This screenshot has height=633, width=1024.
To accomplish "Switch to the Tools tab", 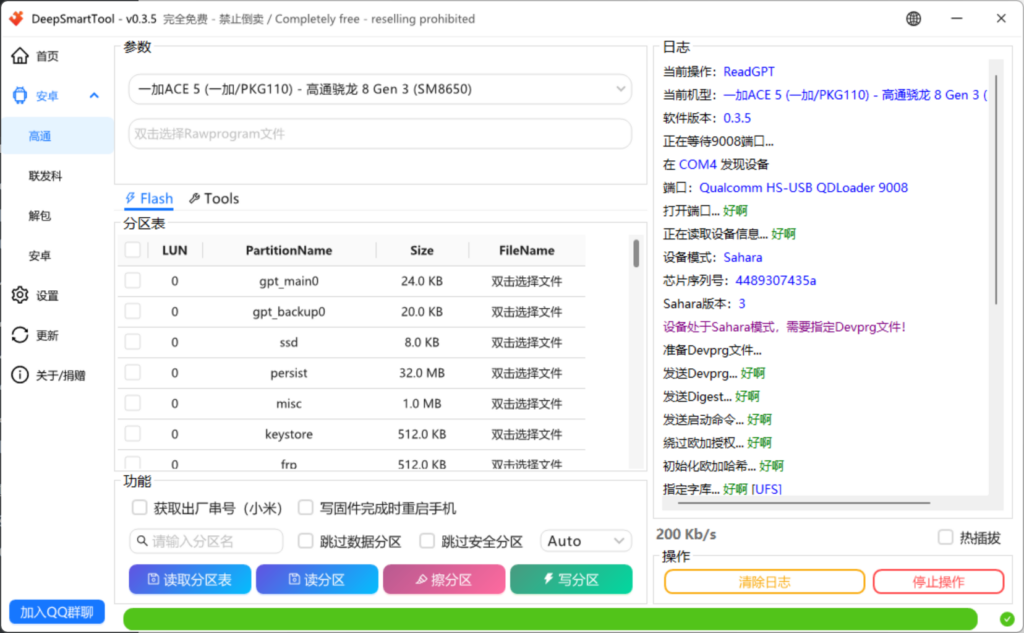I will click(x=214, y=198).
